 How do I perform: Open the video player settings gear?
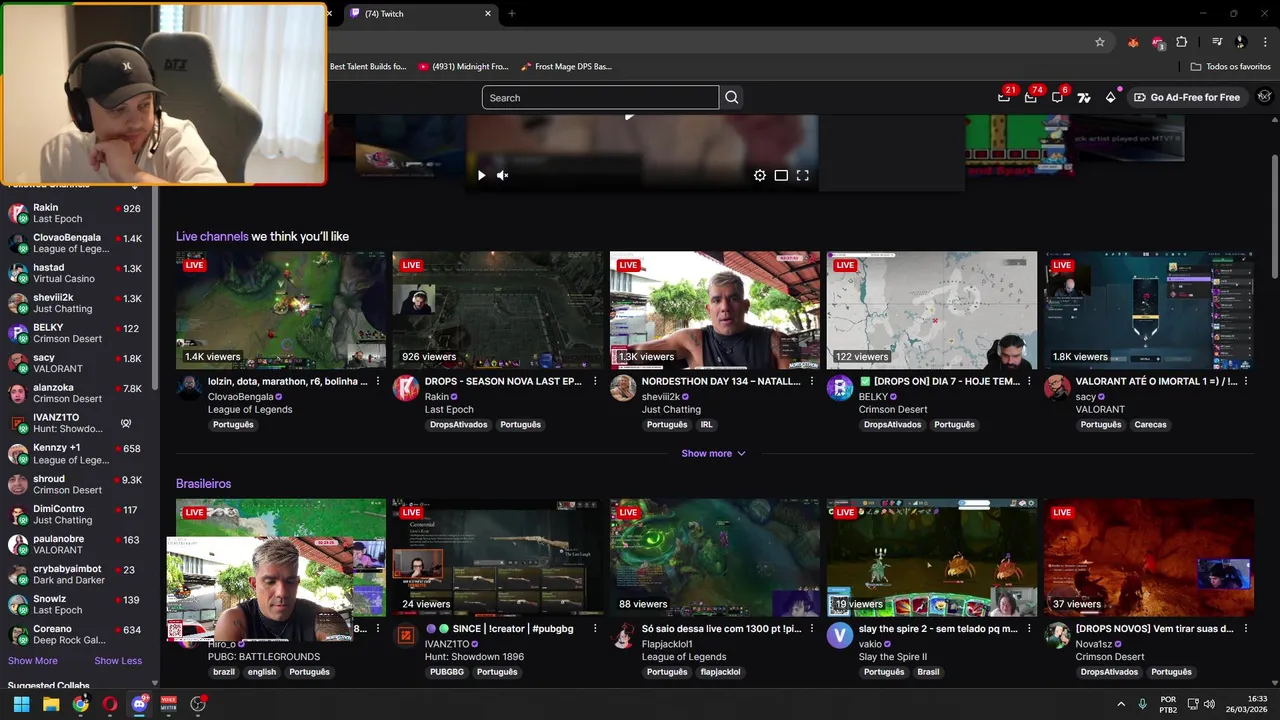(760, 175)
